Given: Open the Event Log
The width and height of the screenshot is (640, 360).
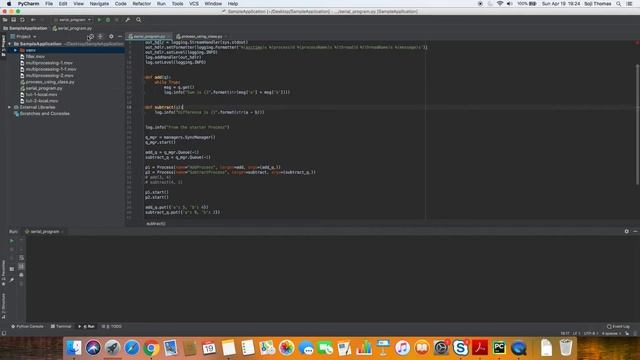Looking at the screenshot, I should (618, 327).
